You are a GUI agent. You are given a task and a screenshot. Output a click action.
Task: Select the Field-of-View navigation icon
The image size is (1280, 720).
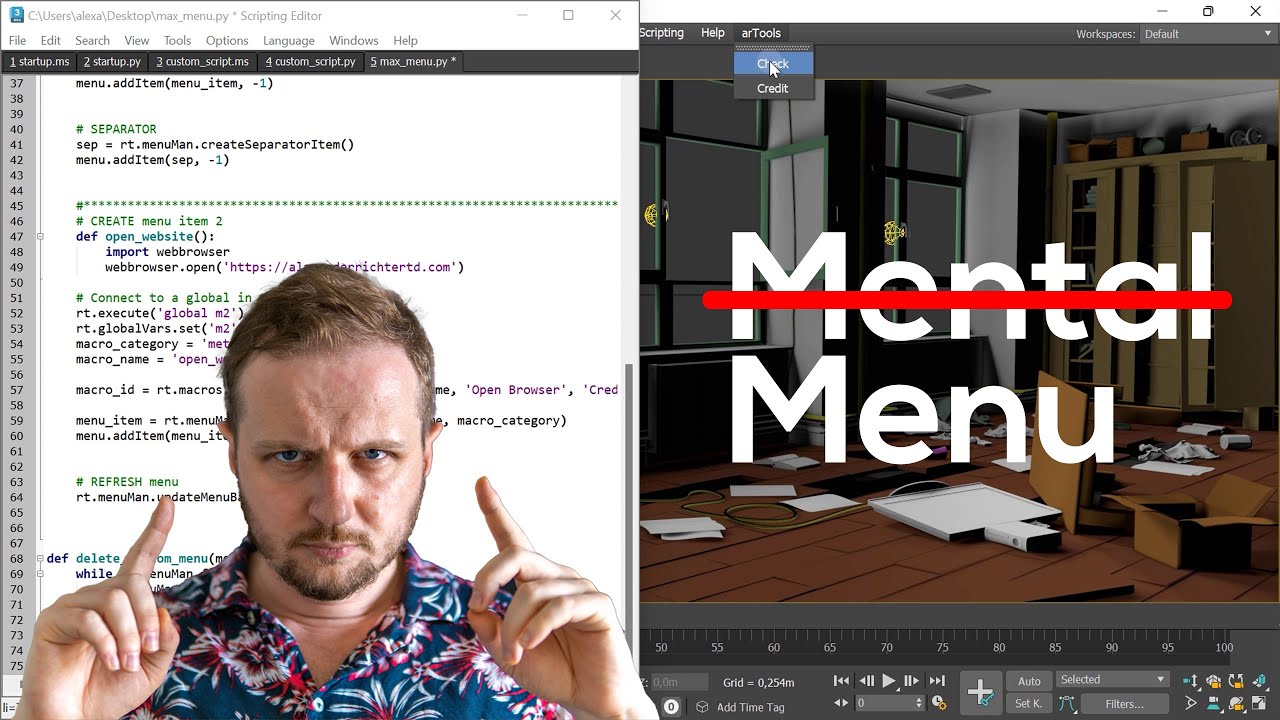pyautogui.click(x=1191, y=704)
